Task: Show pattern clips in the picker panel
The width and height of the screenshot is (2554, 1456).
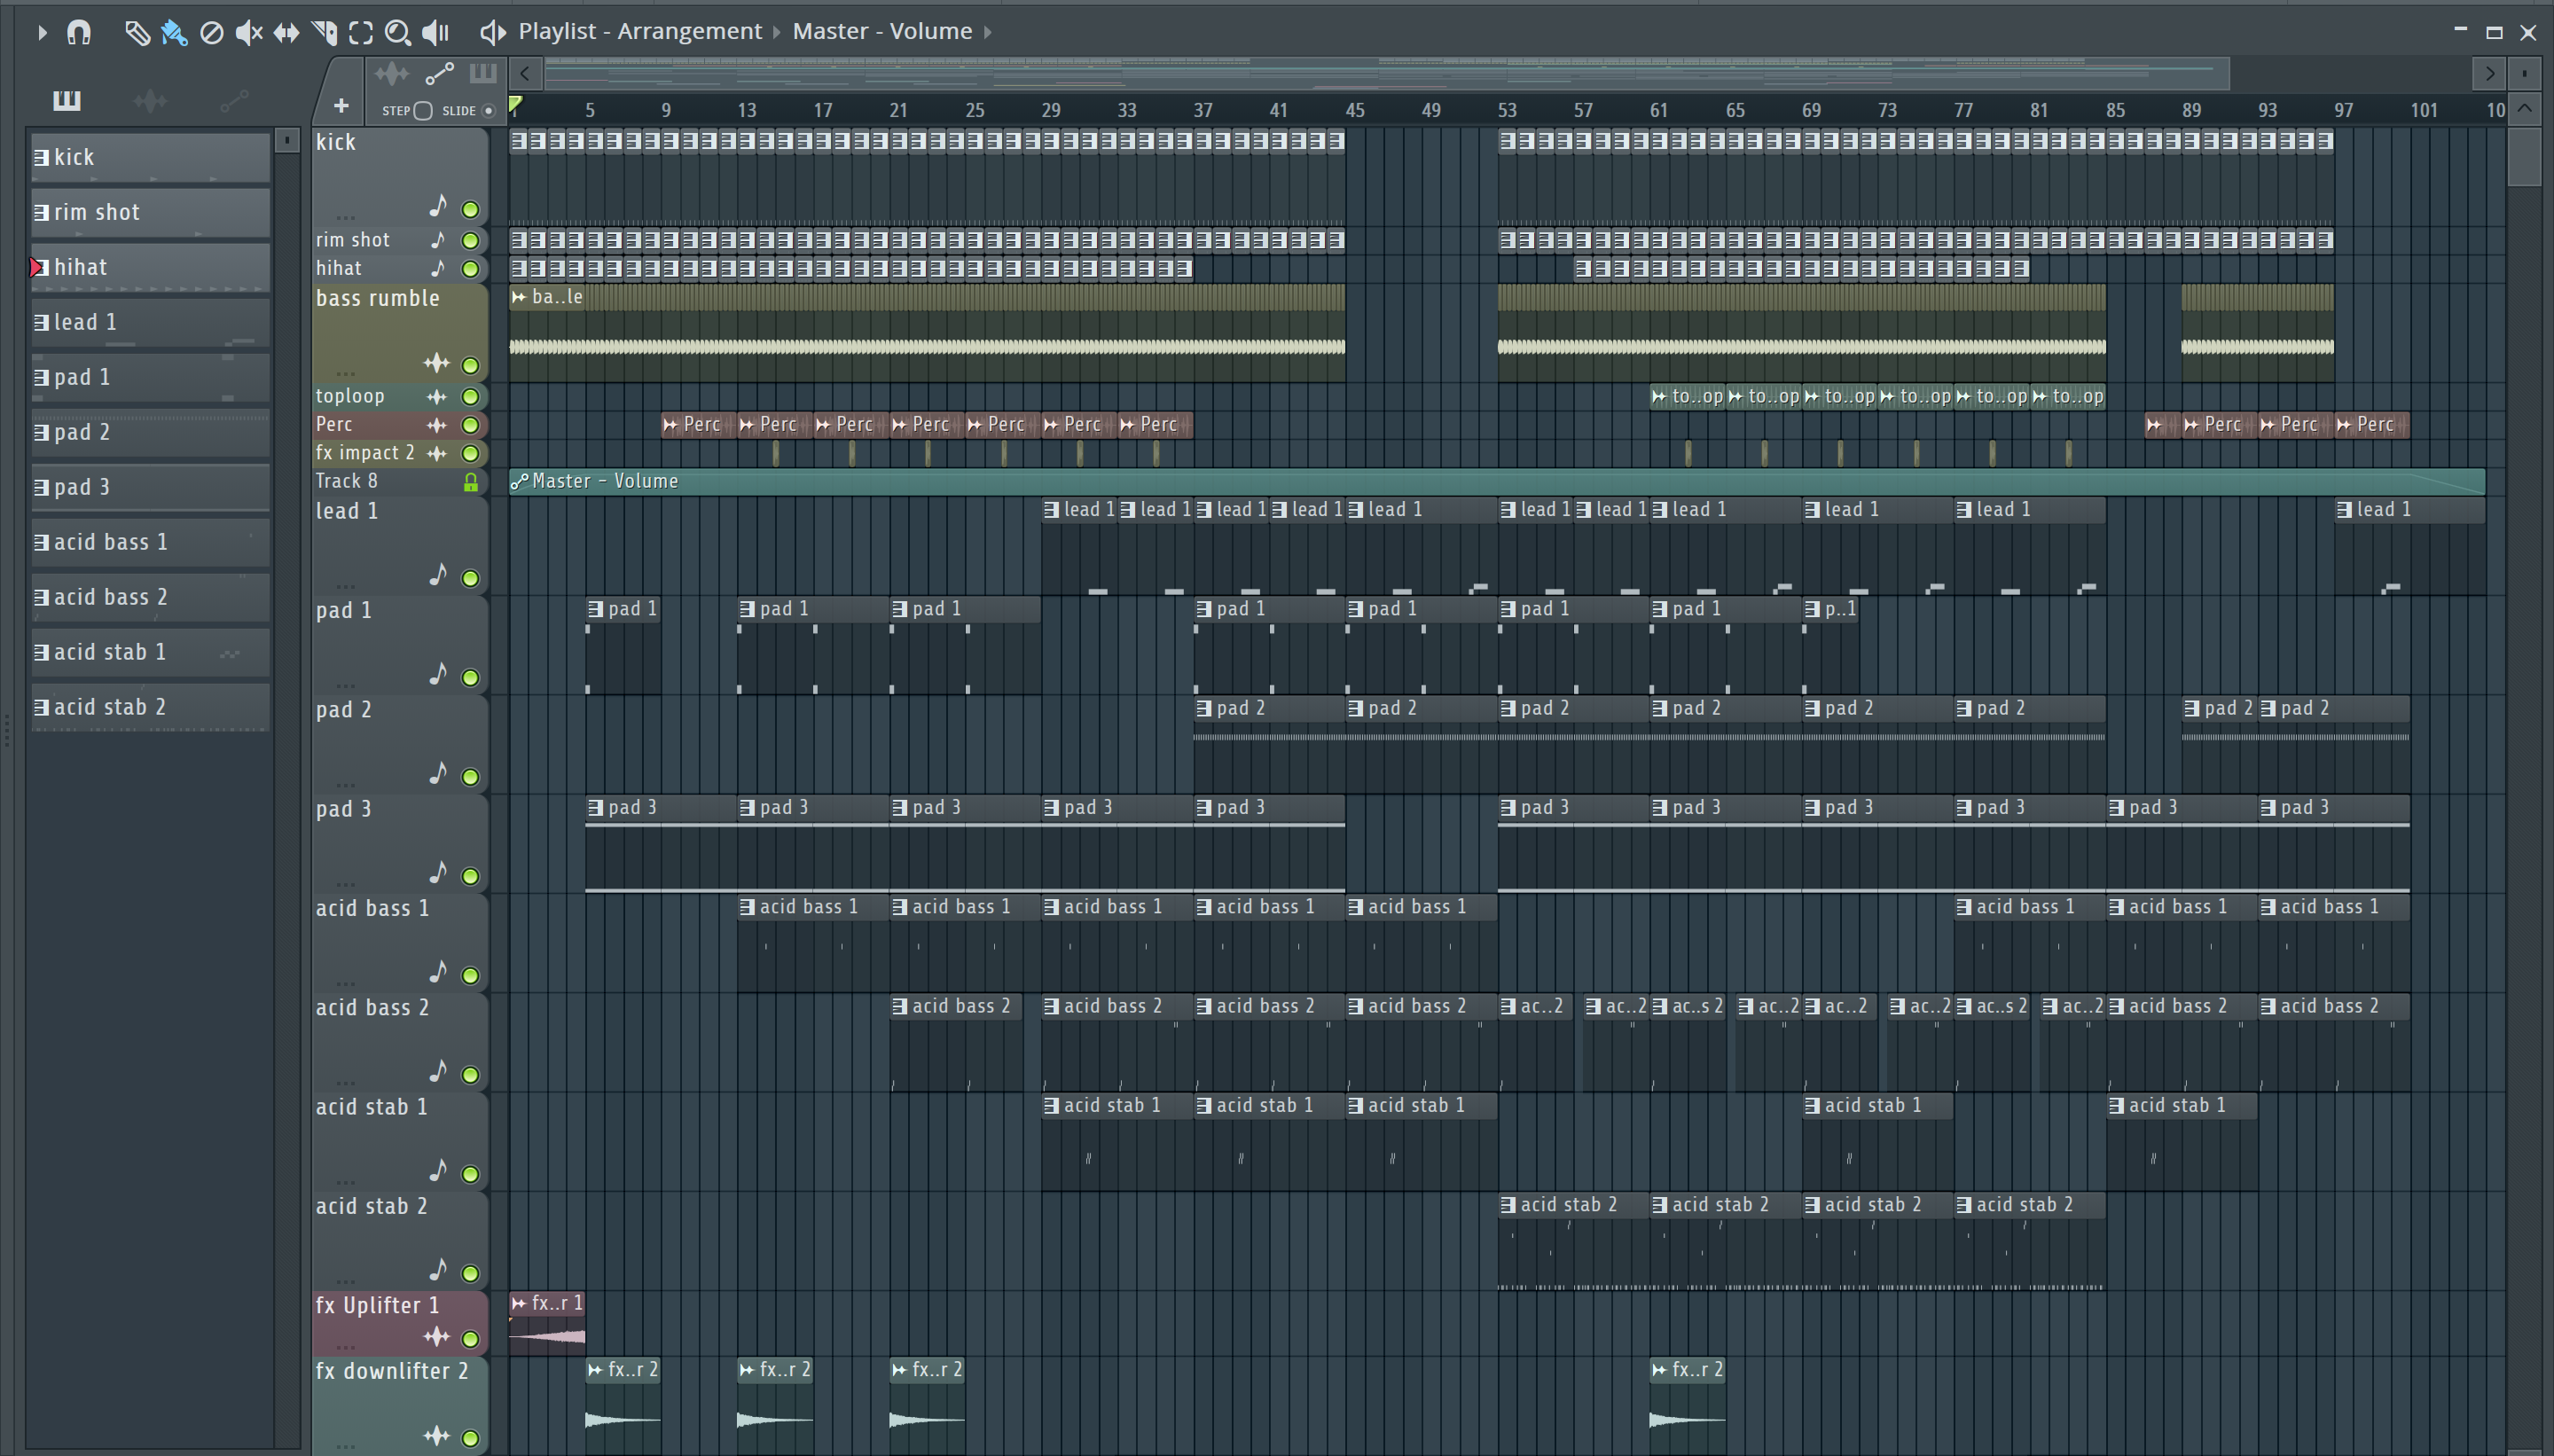Action: tap(67, 100)
